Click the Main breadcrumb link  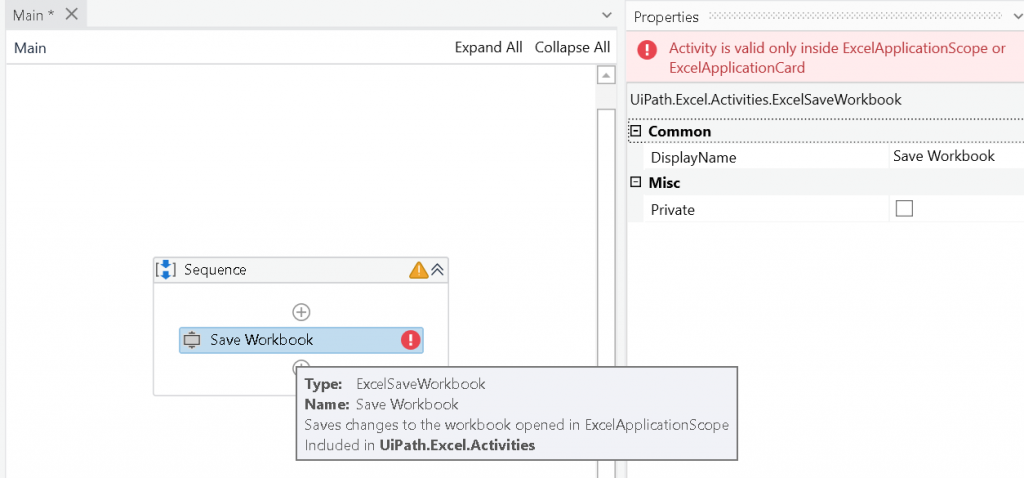coord(30,48)
